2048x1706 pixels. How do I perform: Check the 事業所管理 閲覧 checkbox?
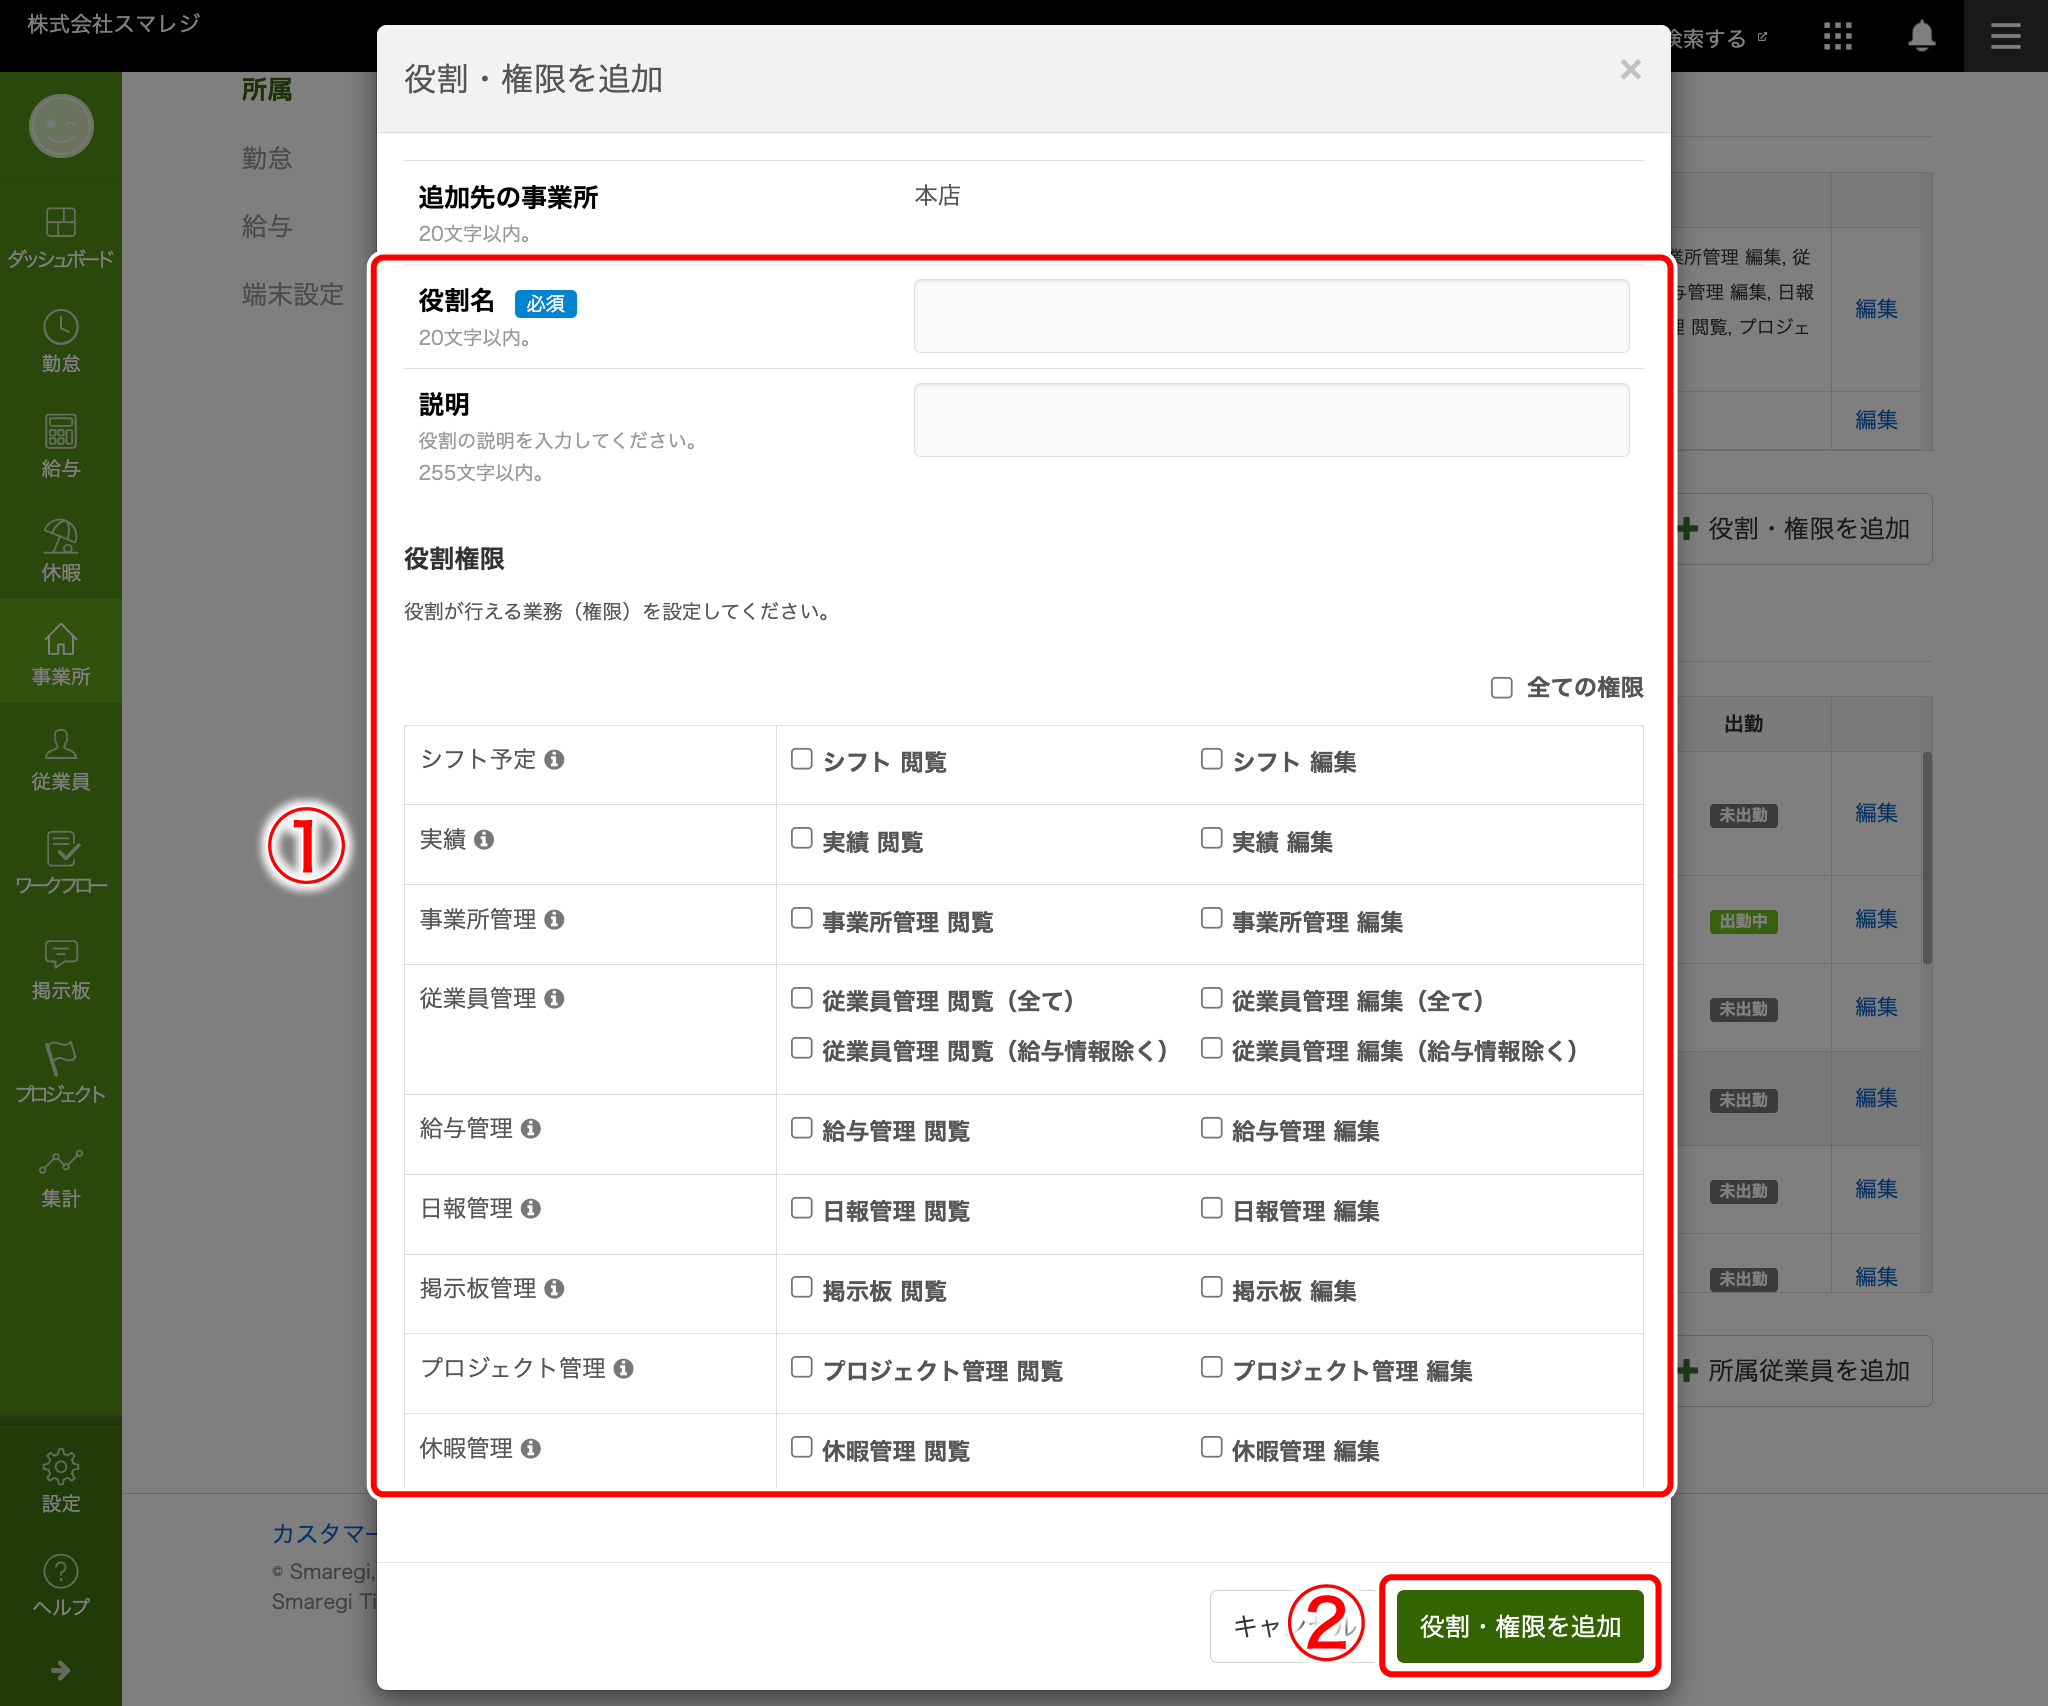pos(801,918)
